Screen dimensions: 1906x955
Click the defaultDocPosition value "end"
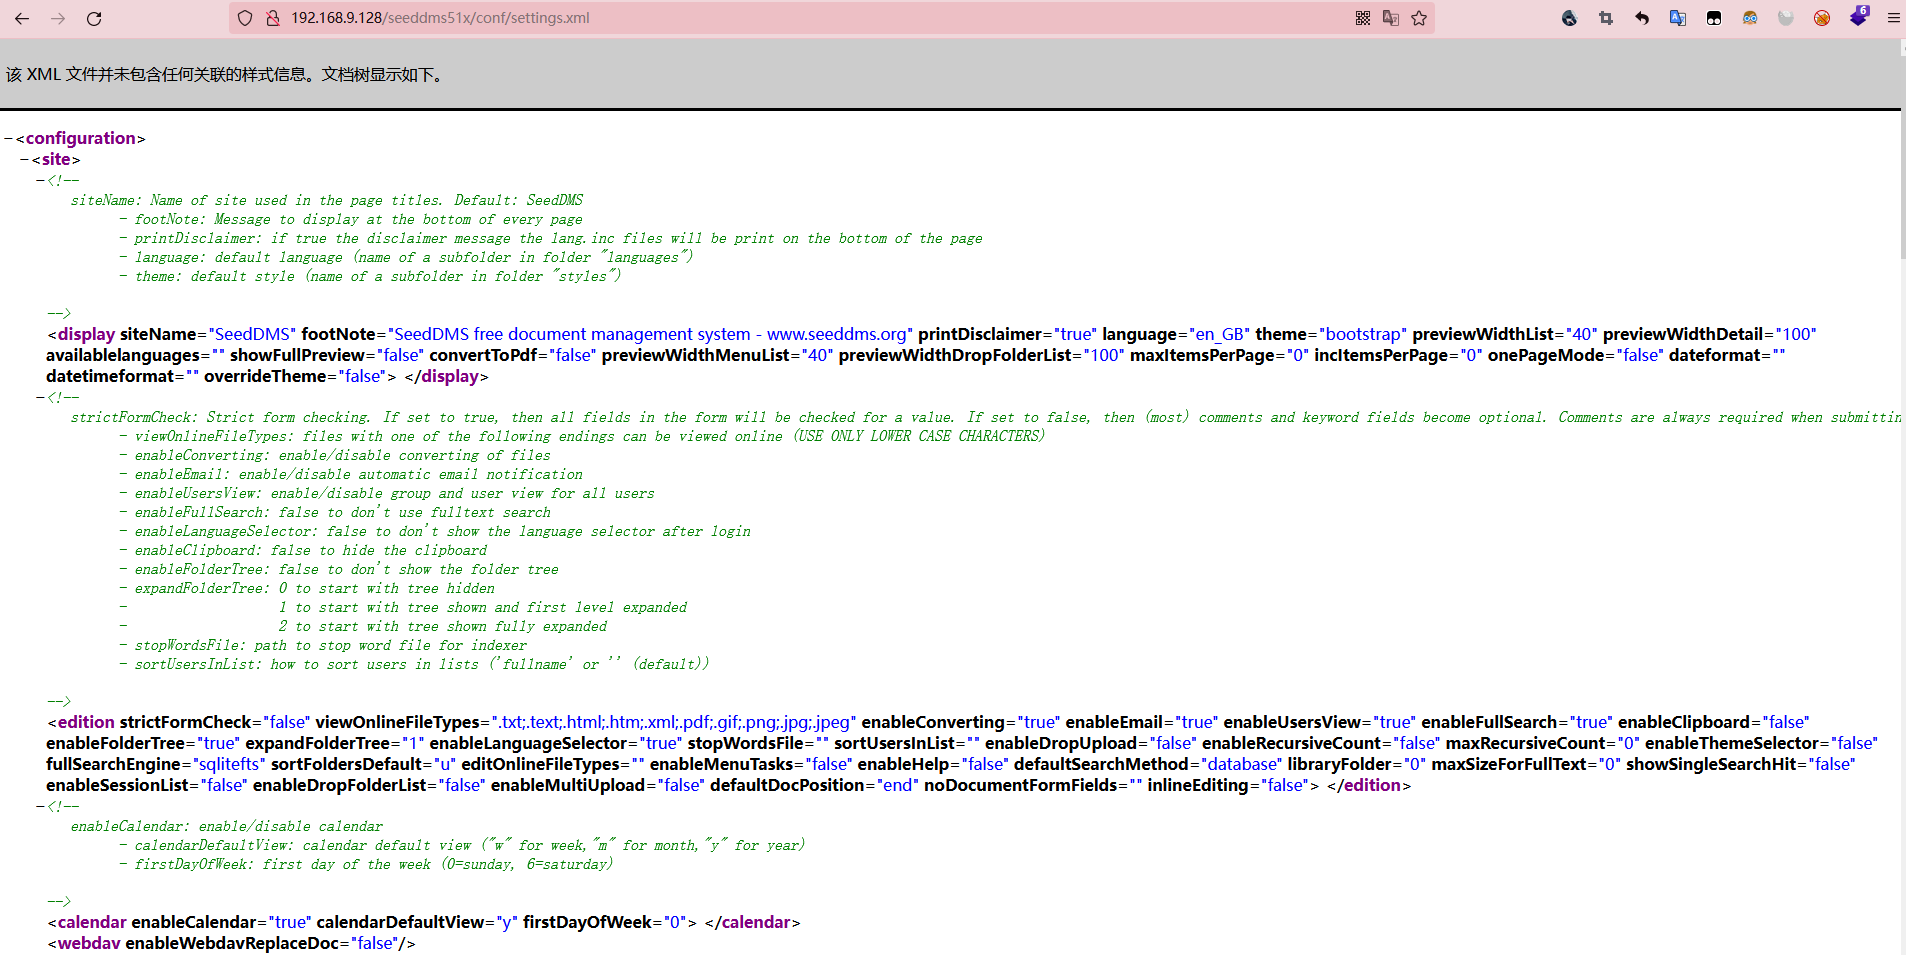pyautogui.click(x=898, y=785)
